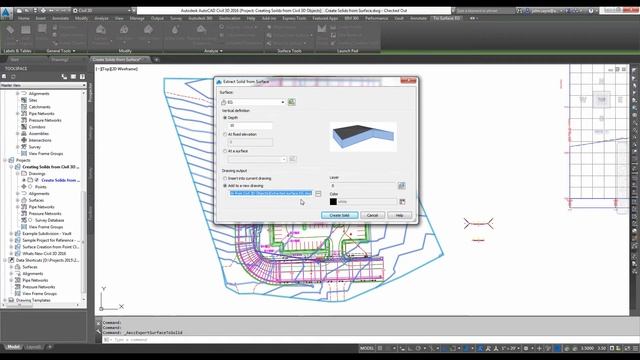Select Creating Solids from Civil 3D project
Image resolution: width=640 pixels, height=360 pixels.
tap(51, 167)
